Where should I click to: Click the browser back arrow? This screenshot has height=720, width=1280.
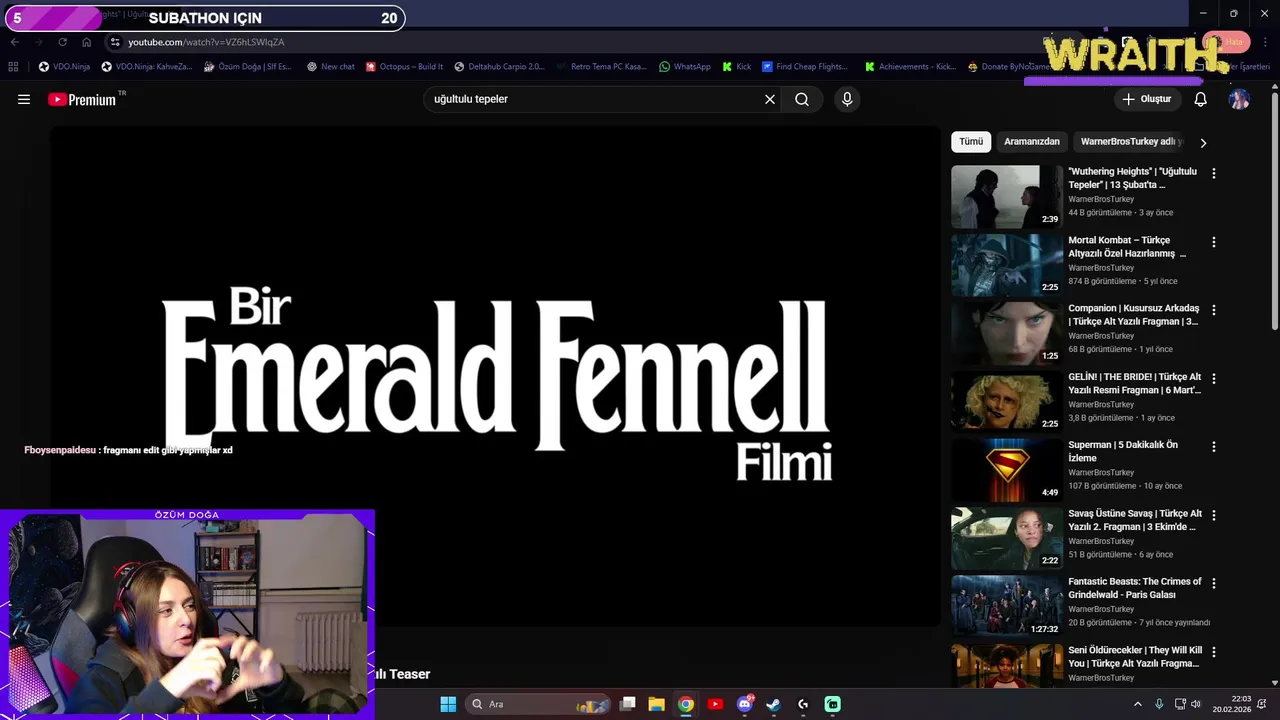14,42
